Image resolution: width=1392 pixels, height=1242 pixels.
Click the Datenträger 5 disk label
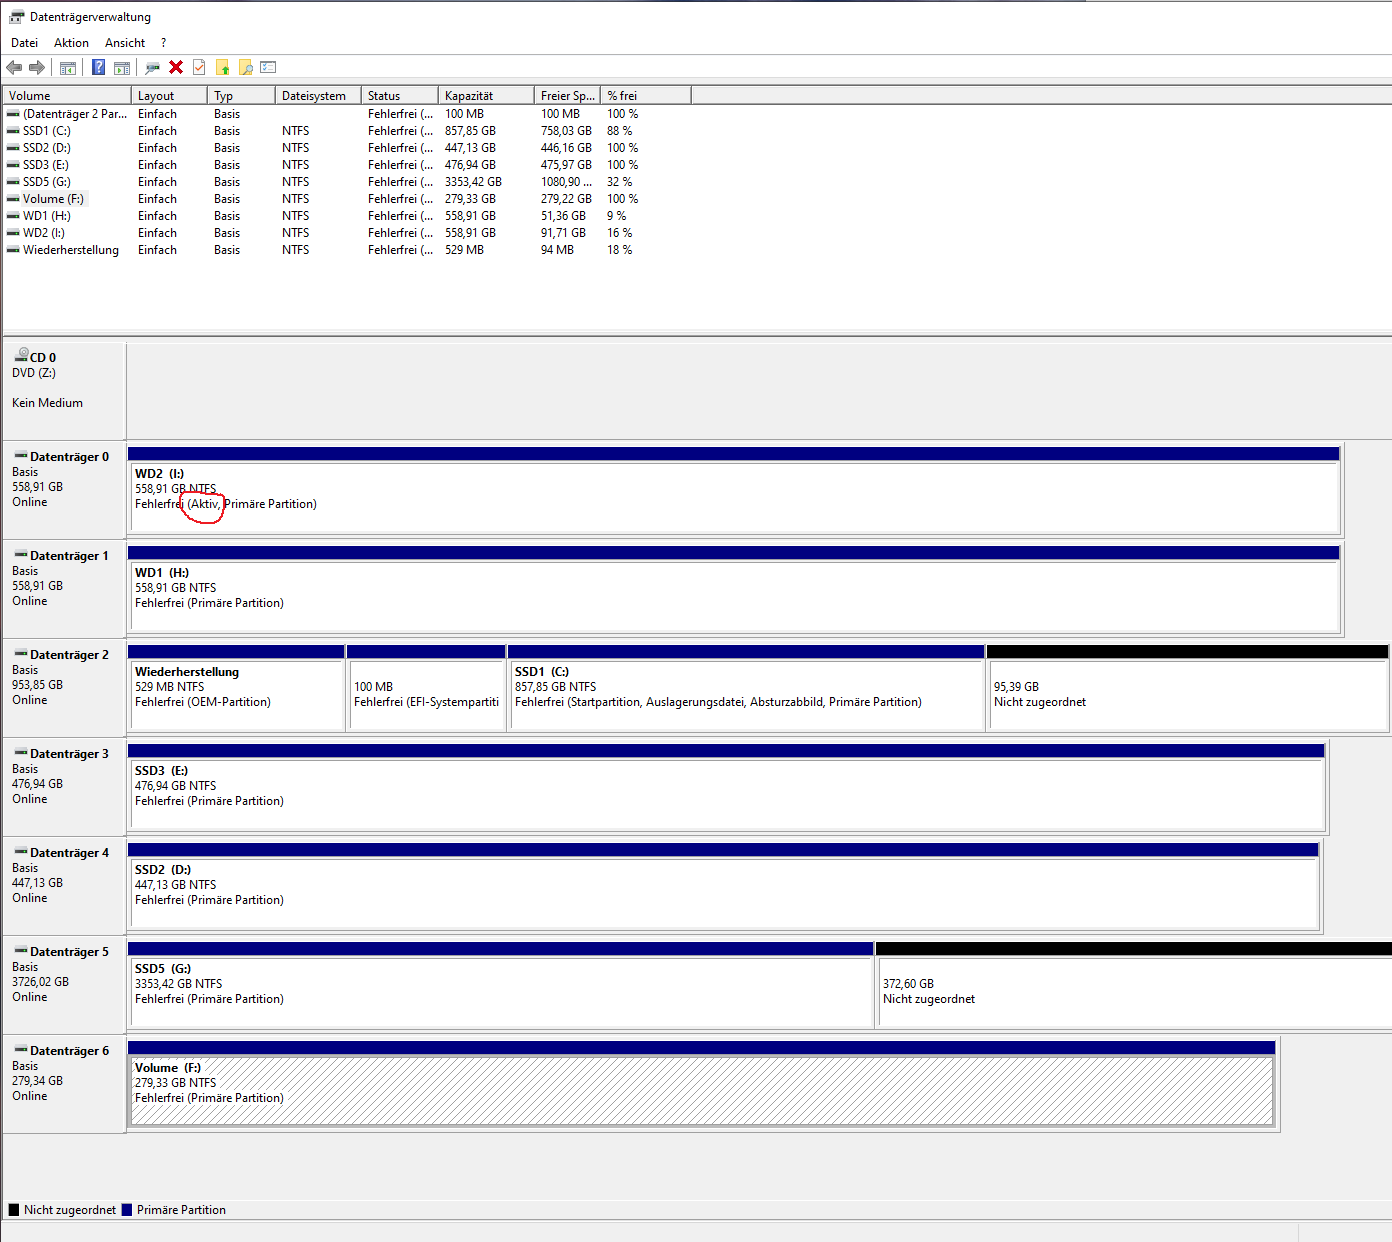[x=69, y=952]
